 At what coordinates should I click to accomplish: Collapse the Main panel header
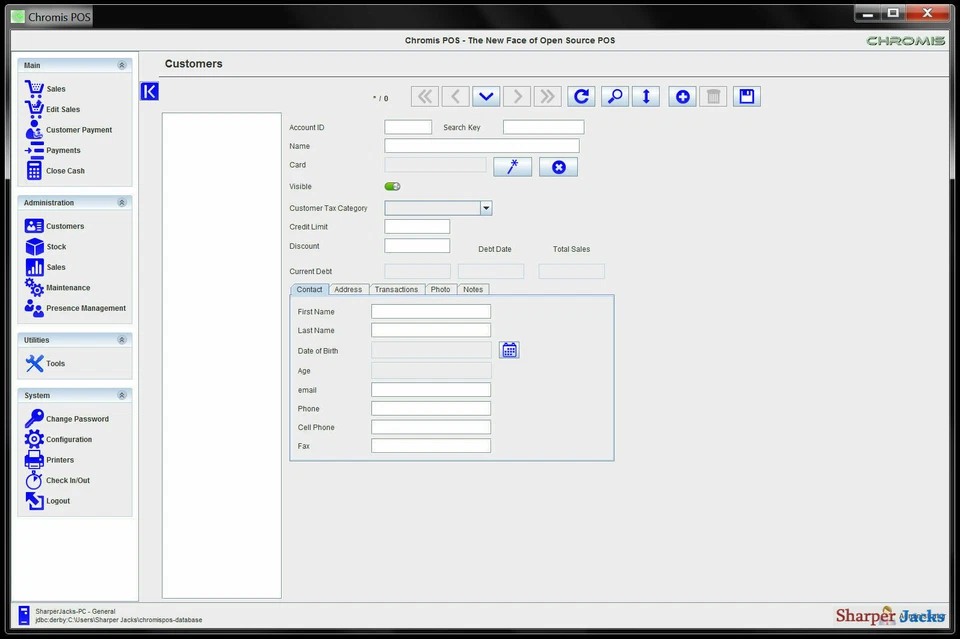[121, 63]
